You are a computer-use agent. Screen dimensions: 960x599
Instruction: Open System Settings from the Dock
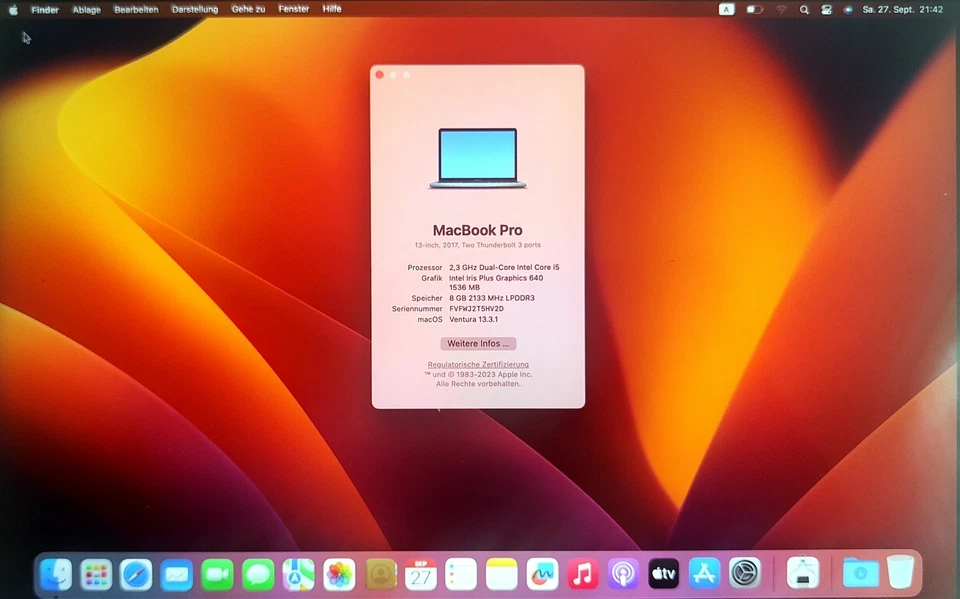click(x=743, y=573)
